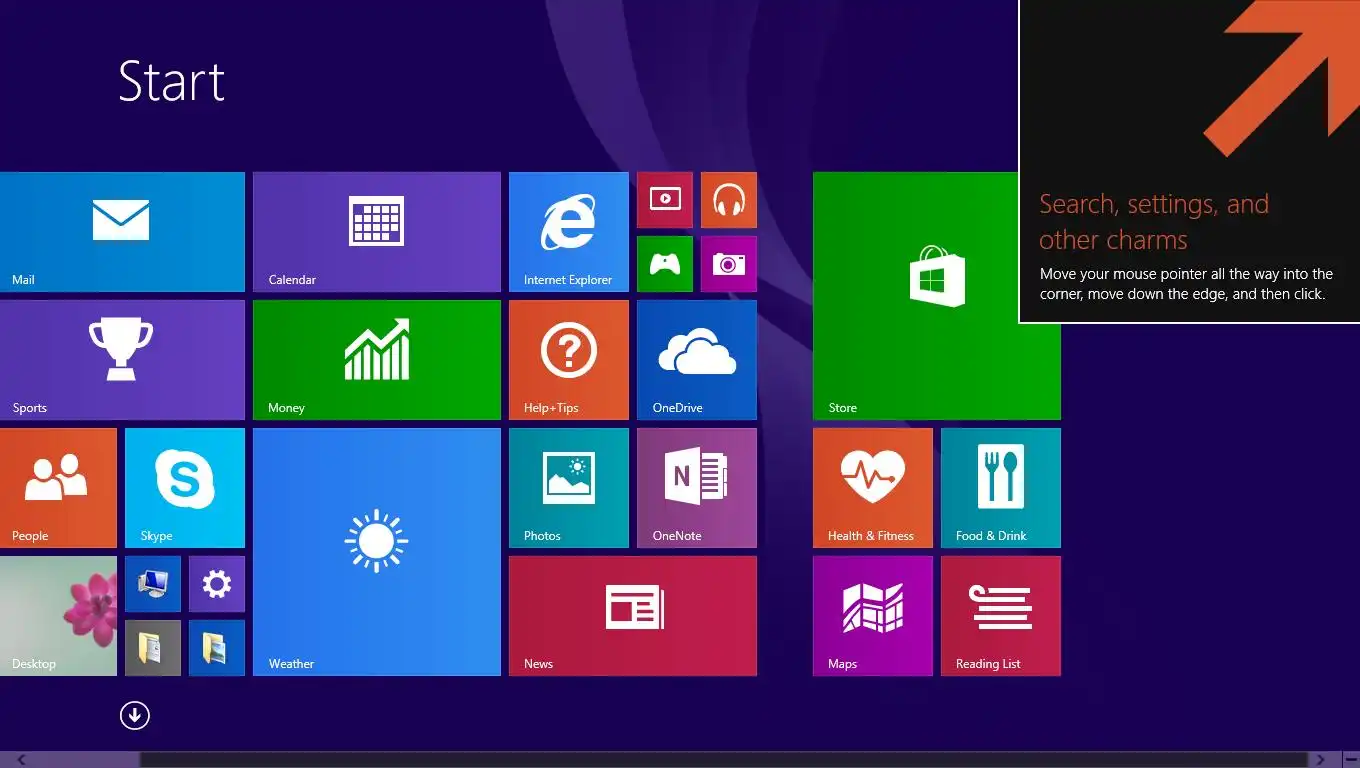Open the Photos tile

[x=569, y=488]
